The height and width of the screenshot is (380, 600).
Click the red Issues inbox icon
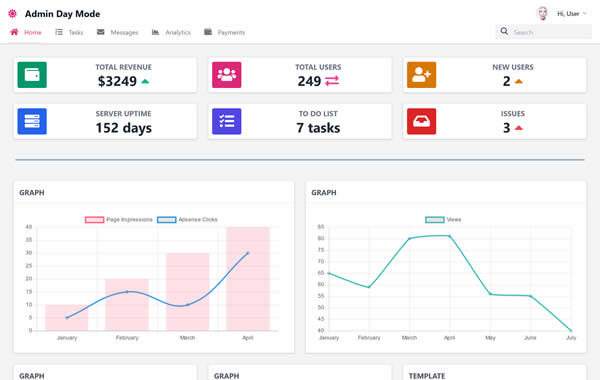[x=421, y=121]
